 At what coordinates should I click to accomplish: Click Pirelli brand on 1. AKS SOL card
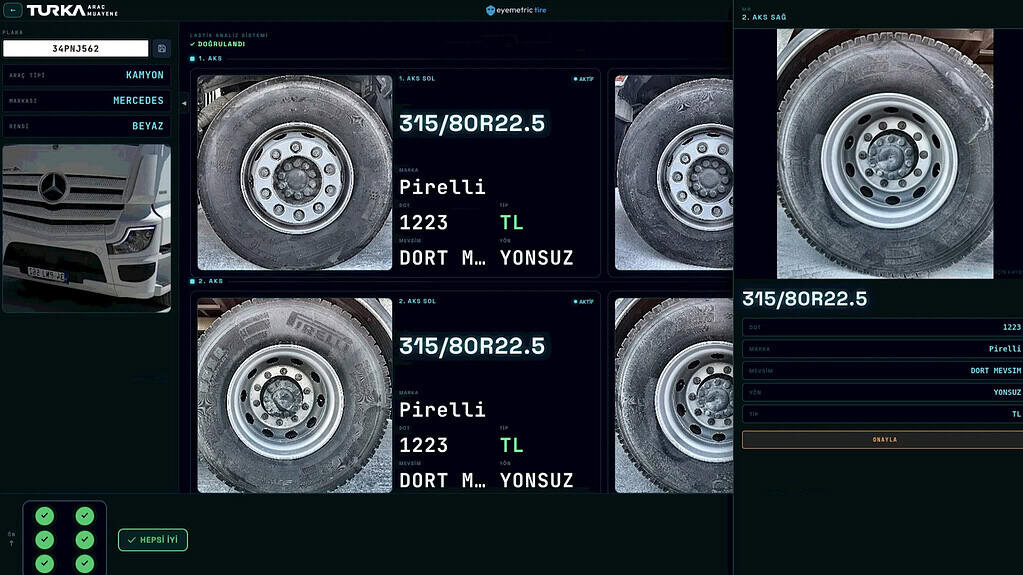[x=442, y=187]
